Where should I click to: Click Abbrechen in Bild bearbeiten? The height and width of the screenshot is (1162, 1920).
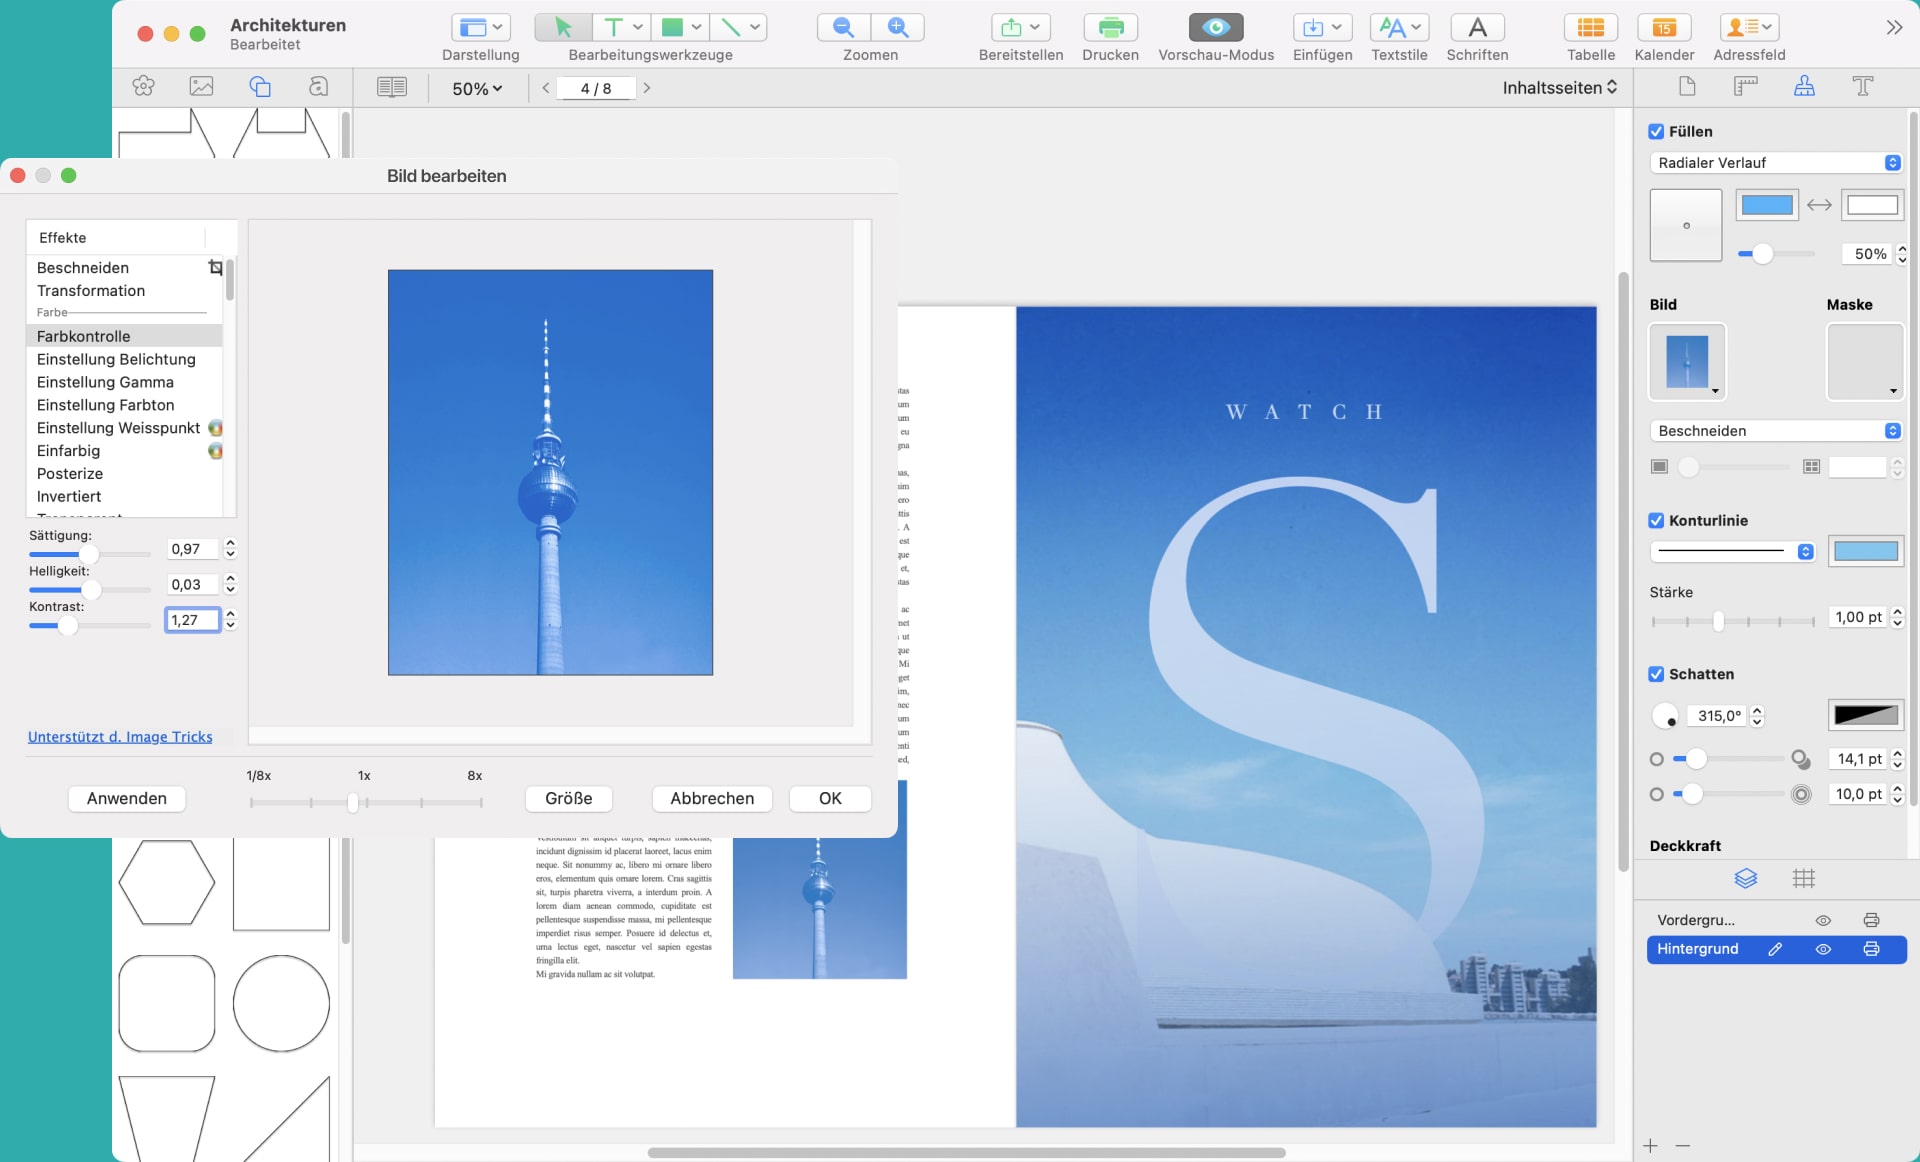(x=712, y=798)
